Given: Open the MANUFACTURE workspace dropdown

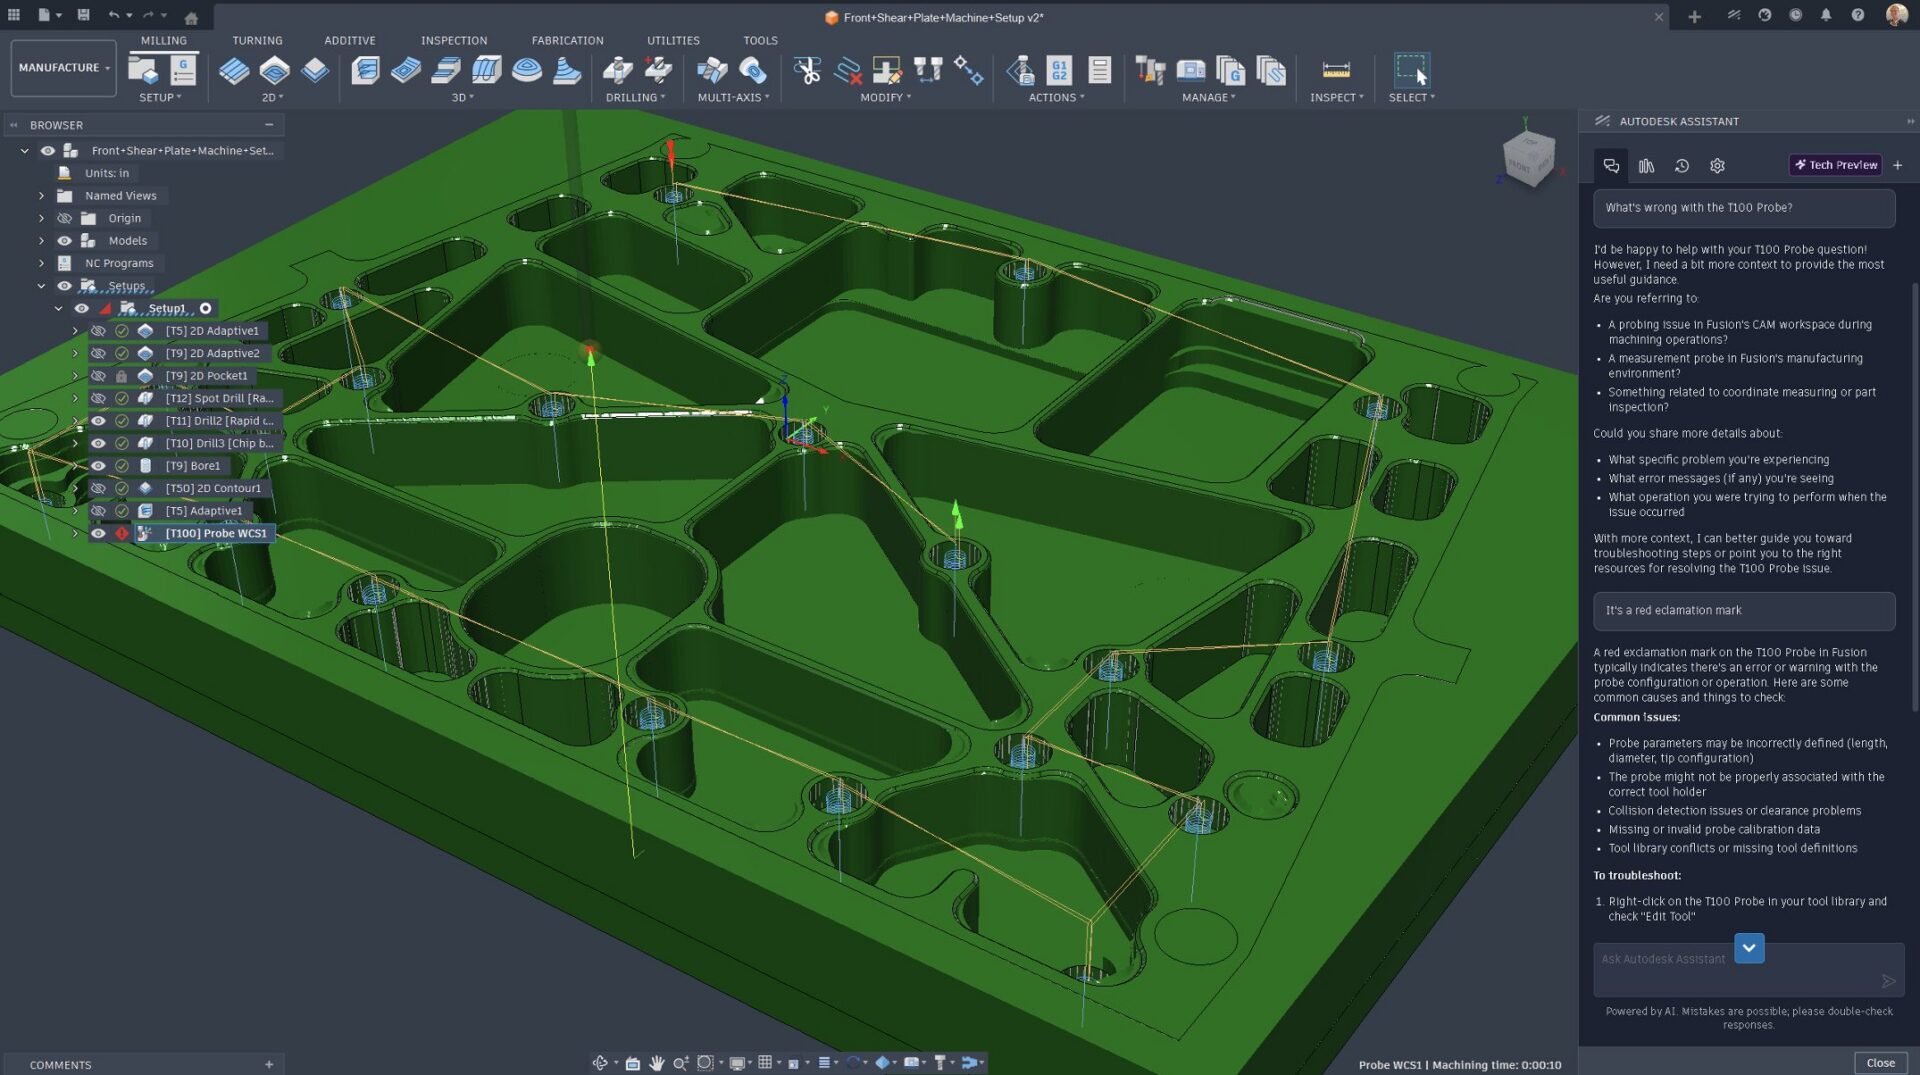Looking at the screenshot, I should point(64,68).
